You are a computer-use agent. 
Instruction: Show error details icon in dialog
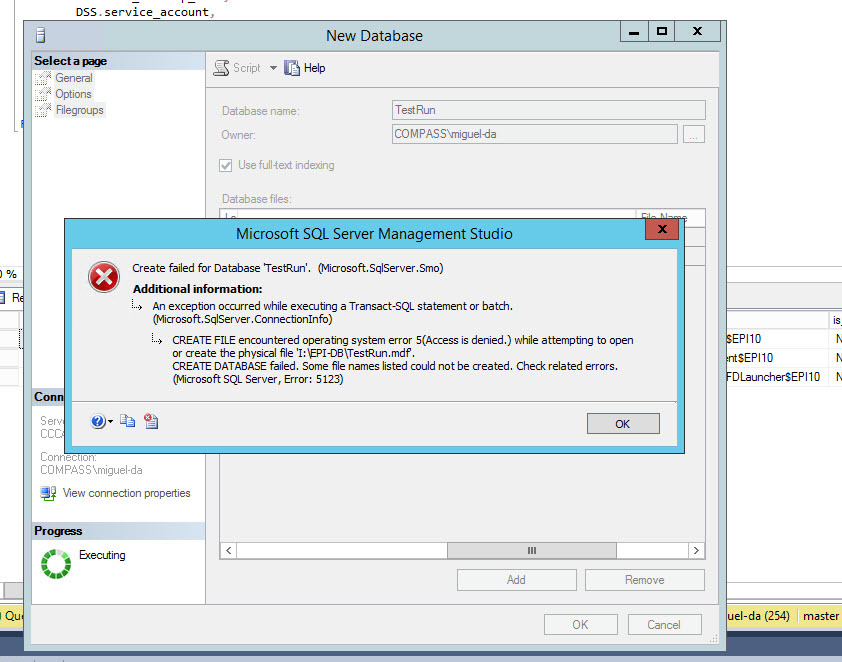click(x=151, y=421)
